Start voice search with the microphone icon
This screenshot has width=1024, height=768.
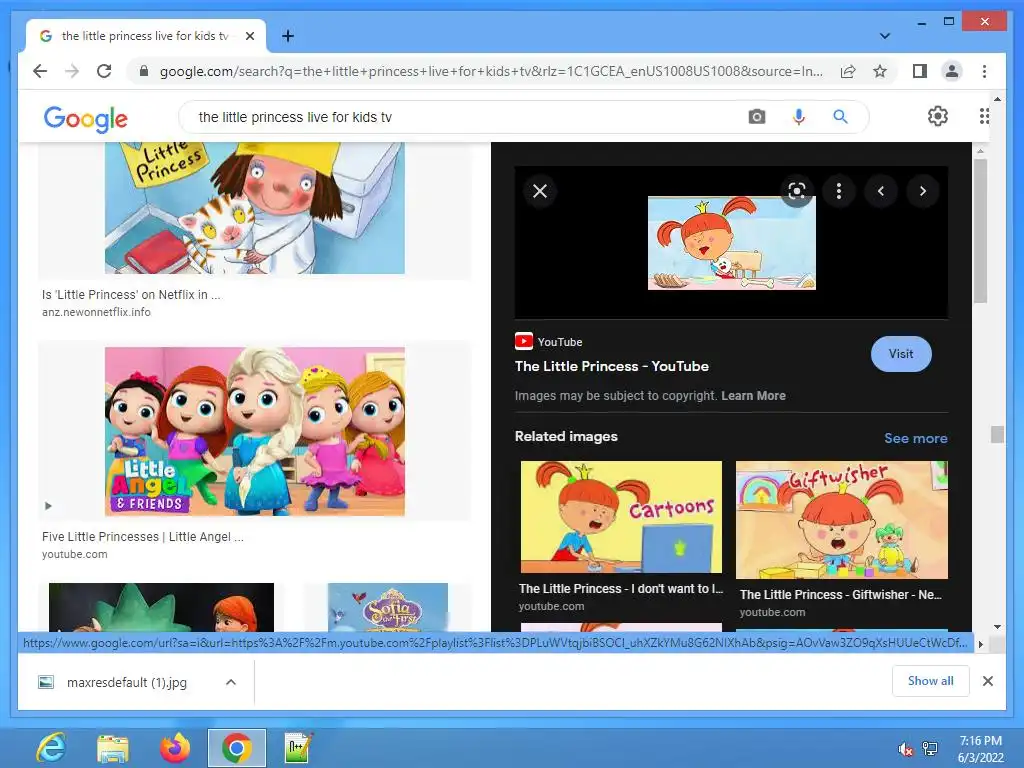point(798,117)
